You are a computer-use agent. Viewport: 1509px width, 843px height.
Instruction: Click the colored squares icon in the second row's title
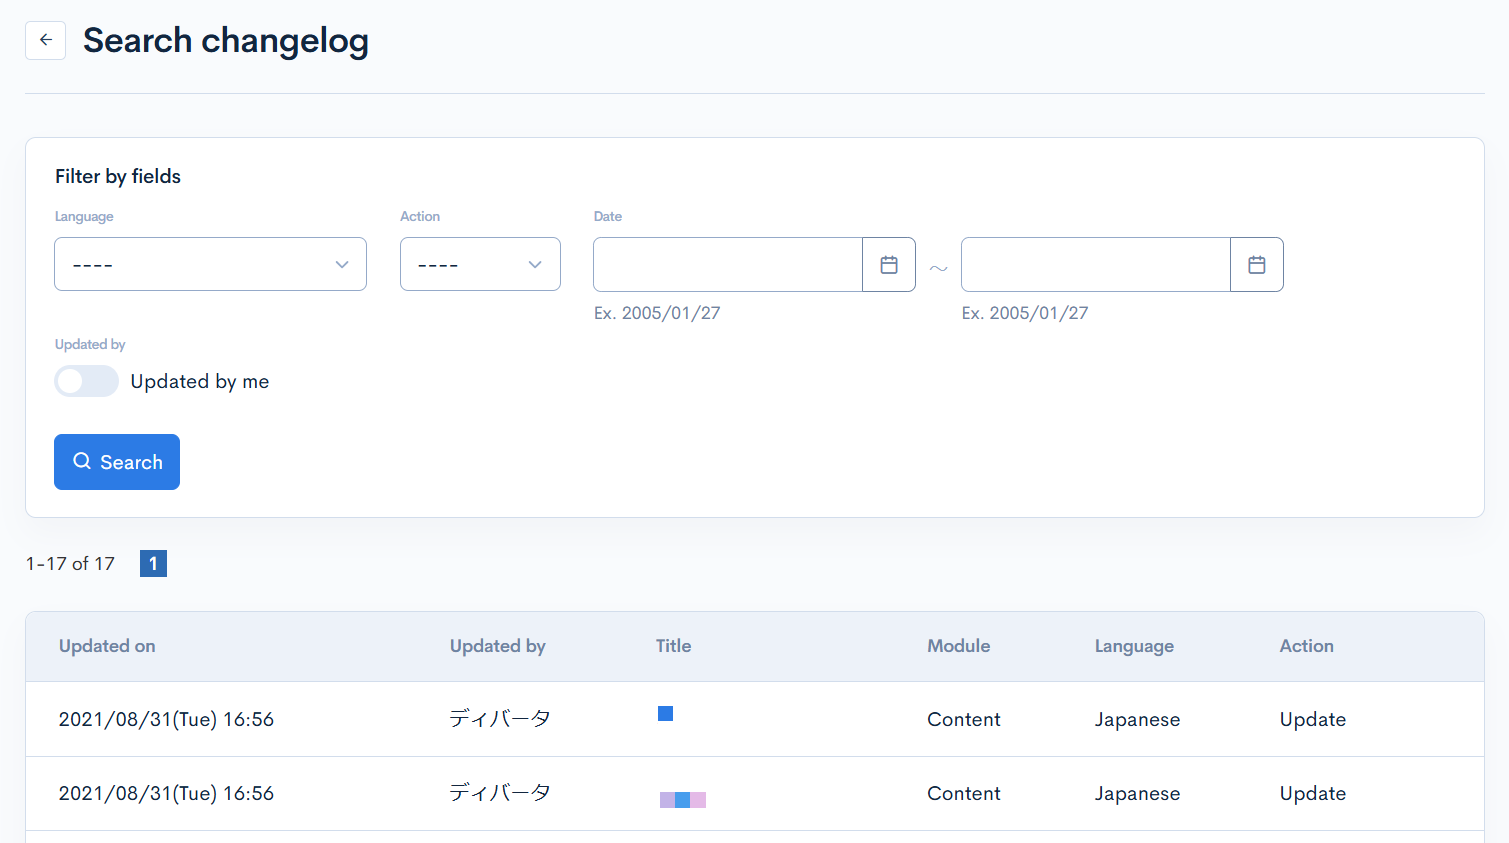coord(683,799)
